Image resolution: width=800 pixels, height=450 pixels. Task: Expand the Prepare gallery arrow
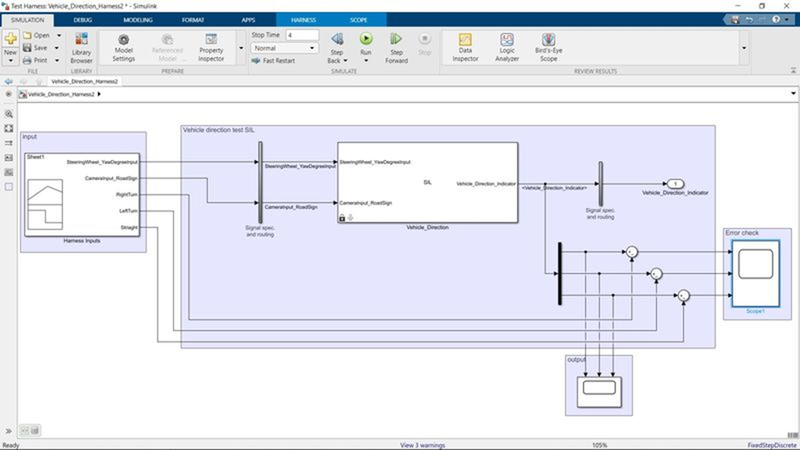[241, 48]
